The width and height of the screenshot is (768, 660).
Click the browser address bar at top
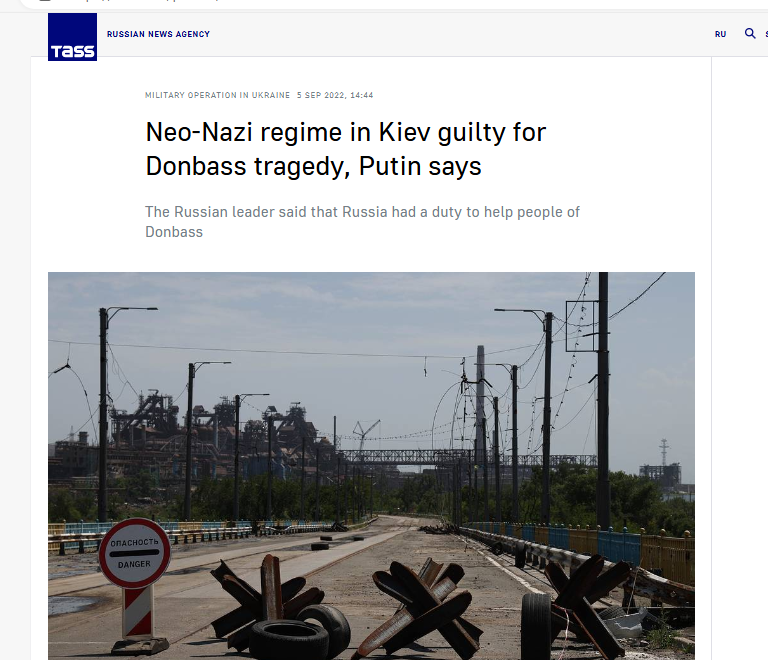[343, 3]
